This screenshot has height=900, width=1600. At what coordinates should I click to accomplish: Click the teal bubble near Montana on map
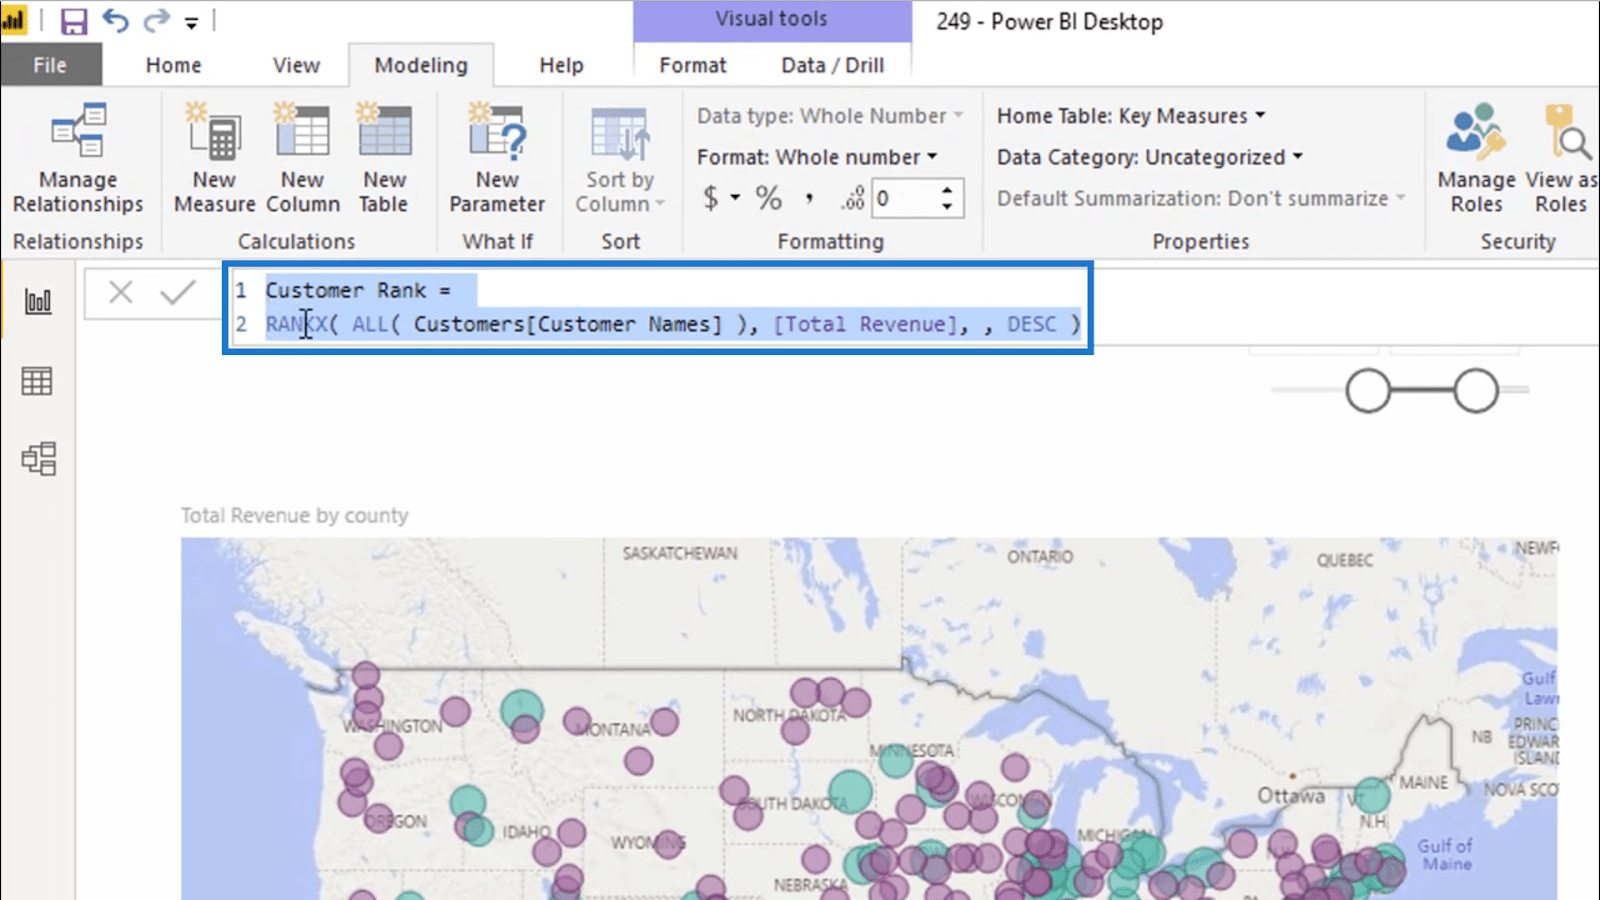tap(522, 709)
